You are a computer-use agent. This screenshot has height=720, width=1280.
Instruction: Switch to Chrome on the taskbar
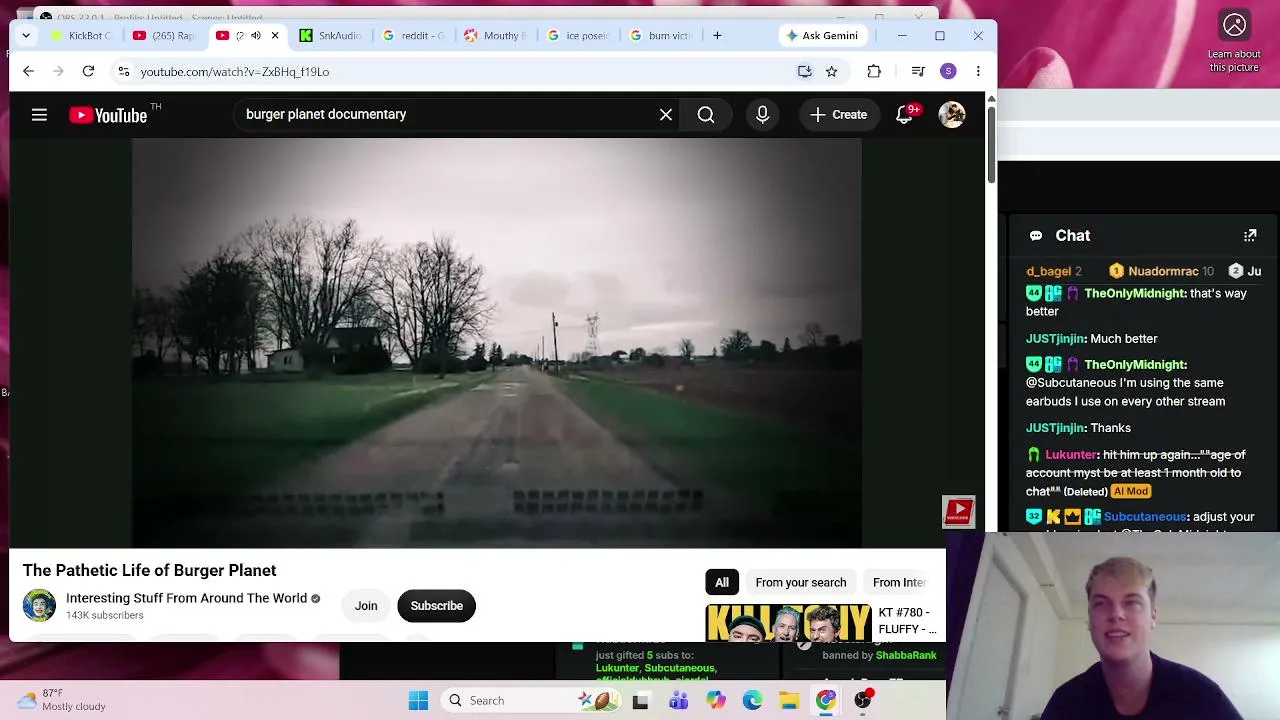(826, 700)
